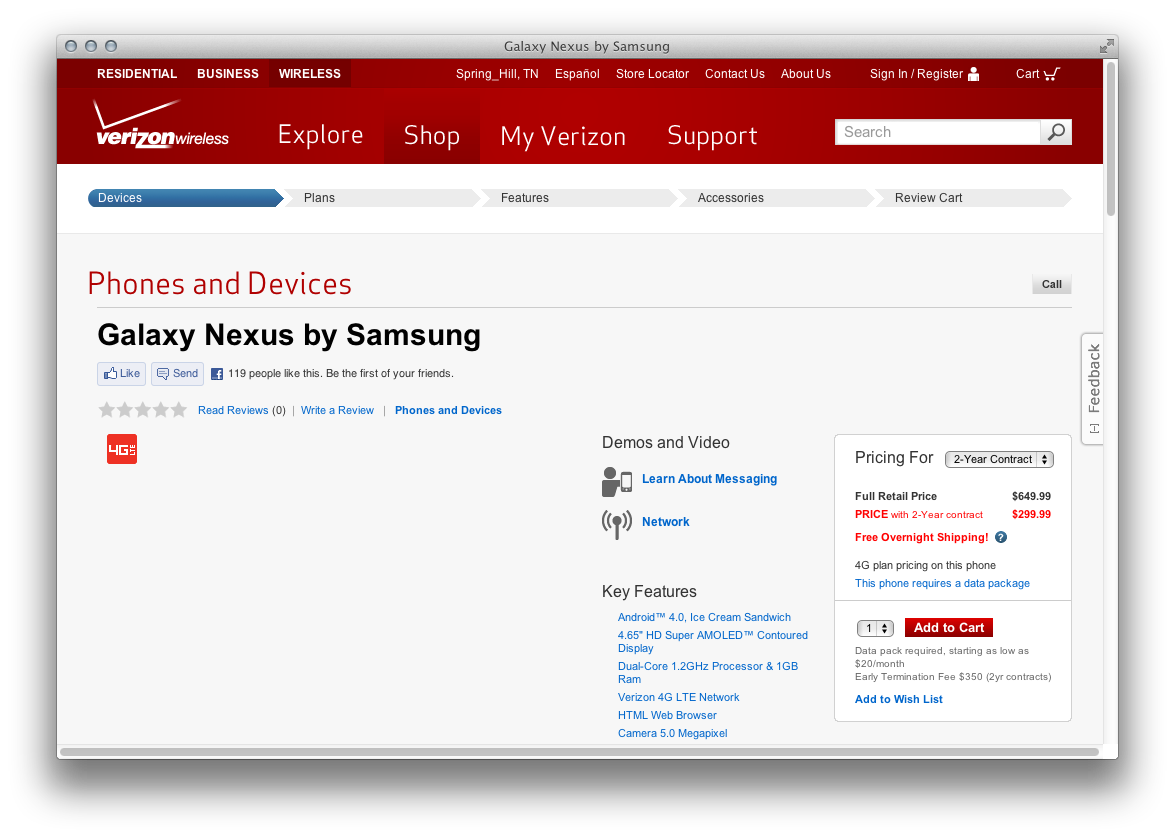
Task: Click Learn About Messaging link
Action: (x=709, y=479)
